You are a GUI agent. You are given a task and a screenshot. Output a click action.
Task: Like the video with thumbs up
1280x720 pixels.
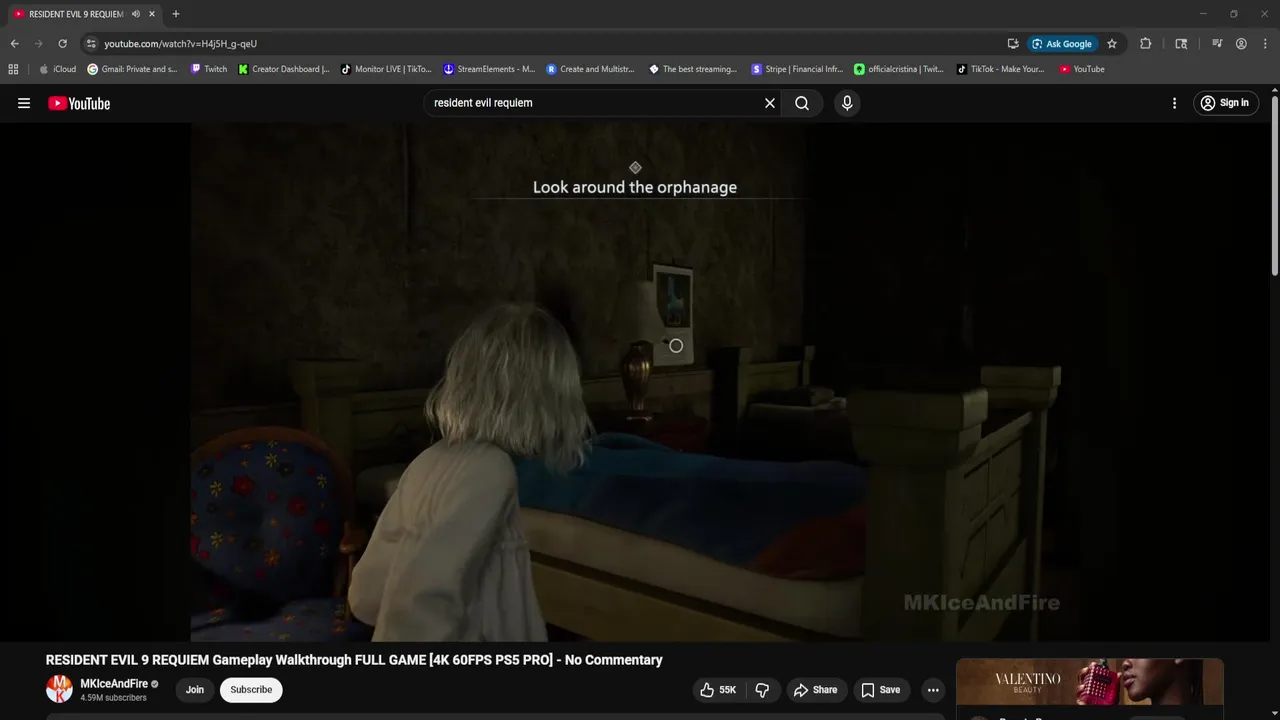718,690
